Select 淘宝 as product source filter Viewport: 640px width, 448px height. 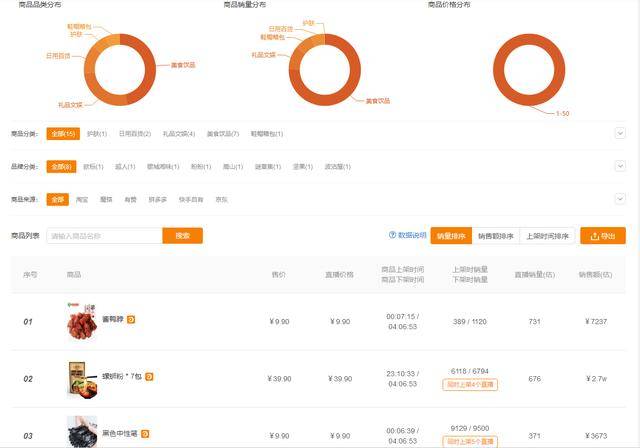[82, 199]
